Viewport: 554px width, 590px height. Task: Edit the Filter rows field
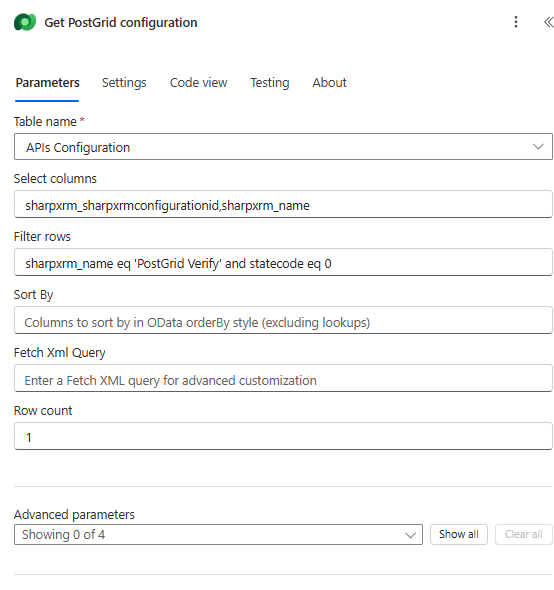[x=283, y=262]
